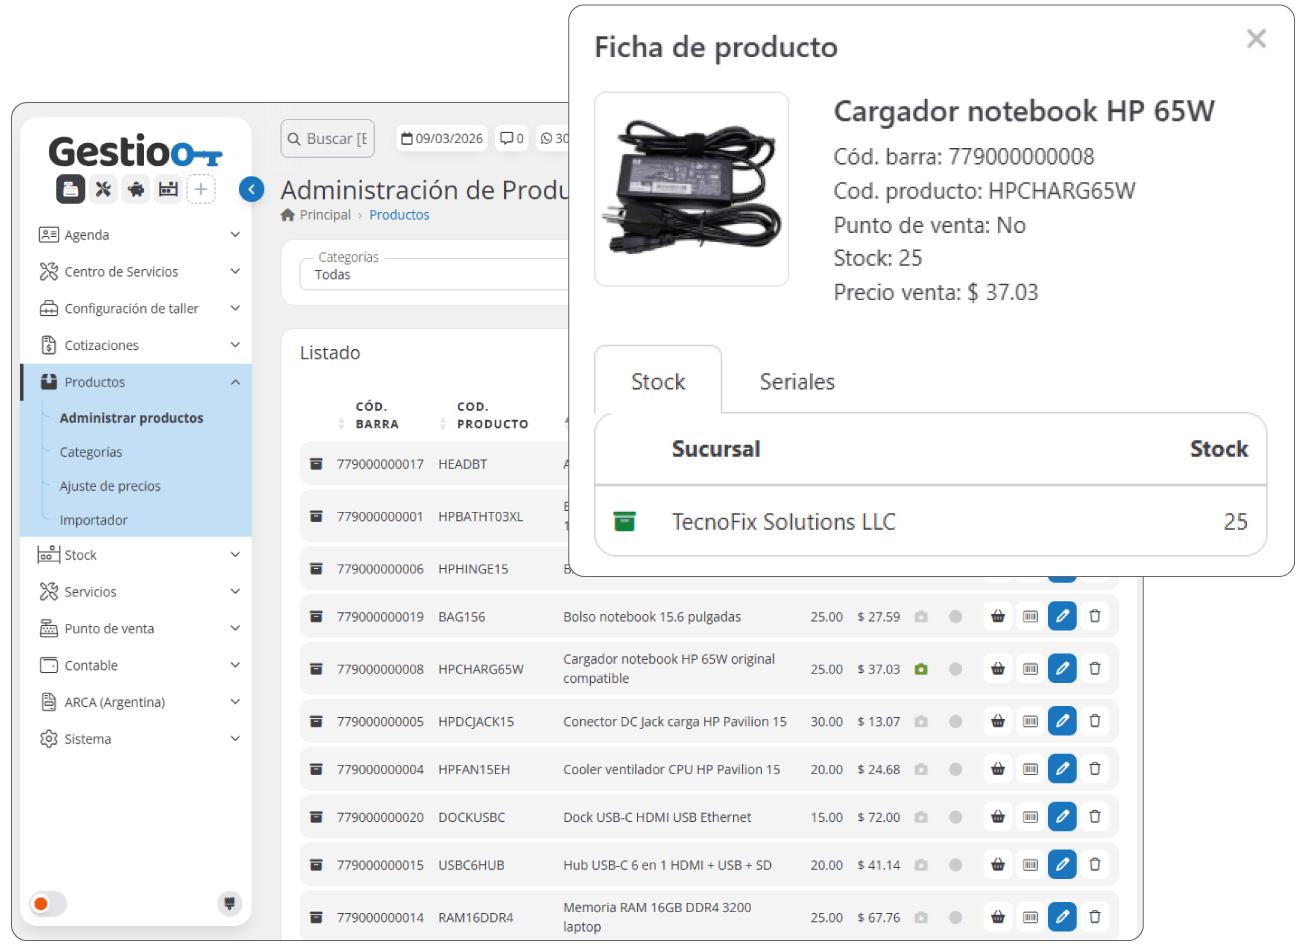Open the Productos breadcrumb link
Image resolution: width=1300 pixels, height=950 pixels.
(399, 215)
